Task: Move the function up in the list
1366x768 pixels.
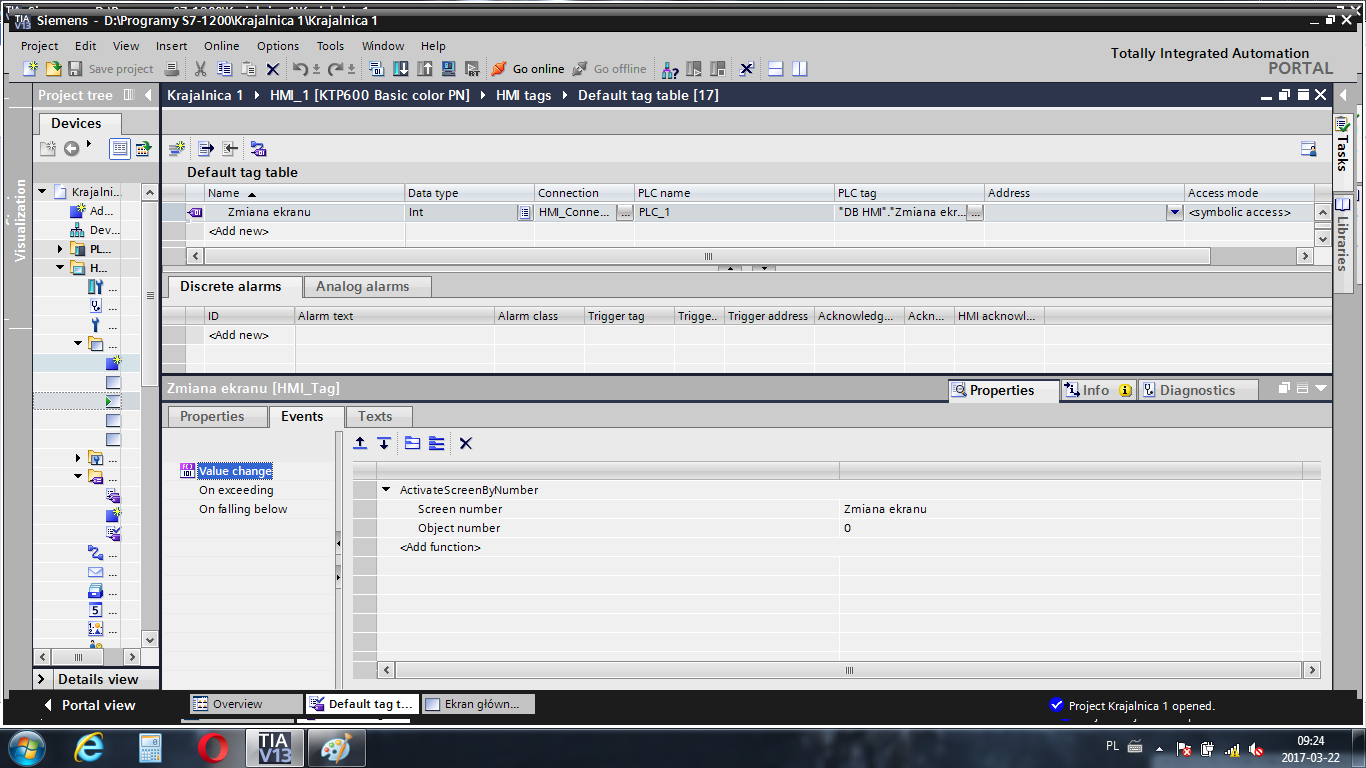Action: pyautogui.click(x=361, y=443)
